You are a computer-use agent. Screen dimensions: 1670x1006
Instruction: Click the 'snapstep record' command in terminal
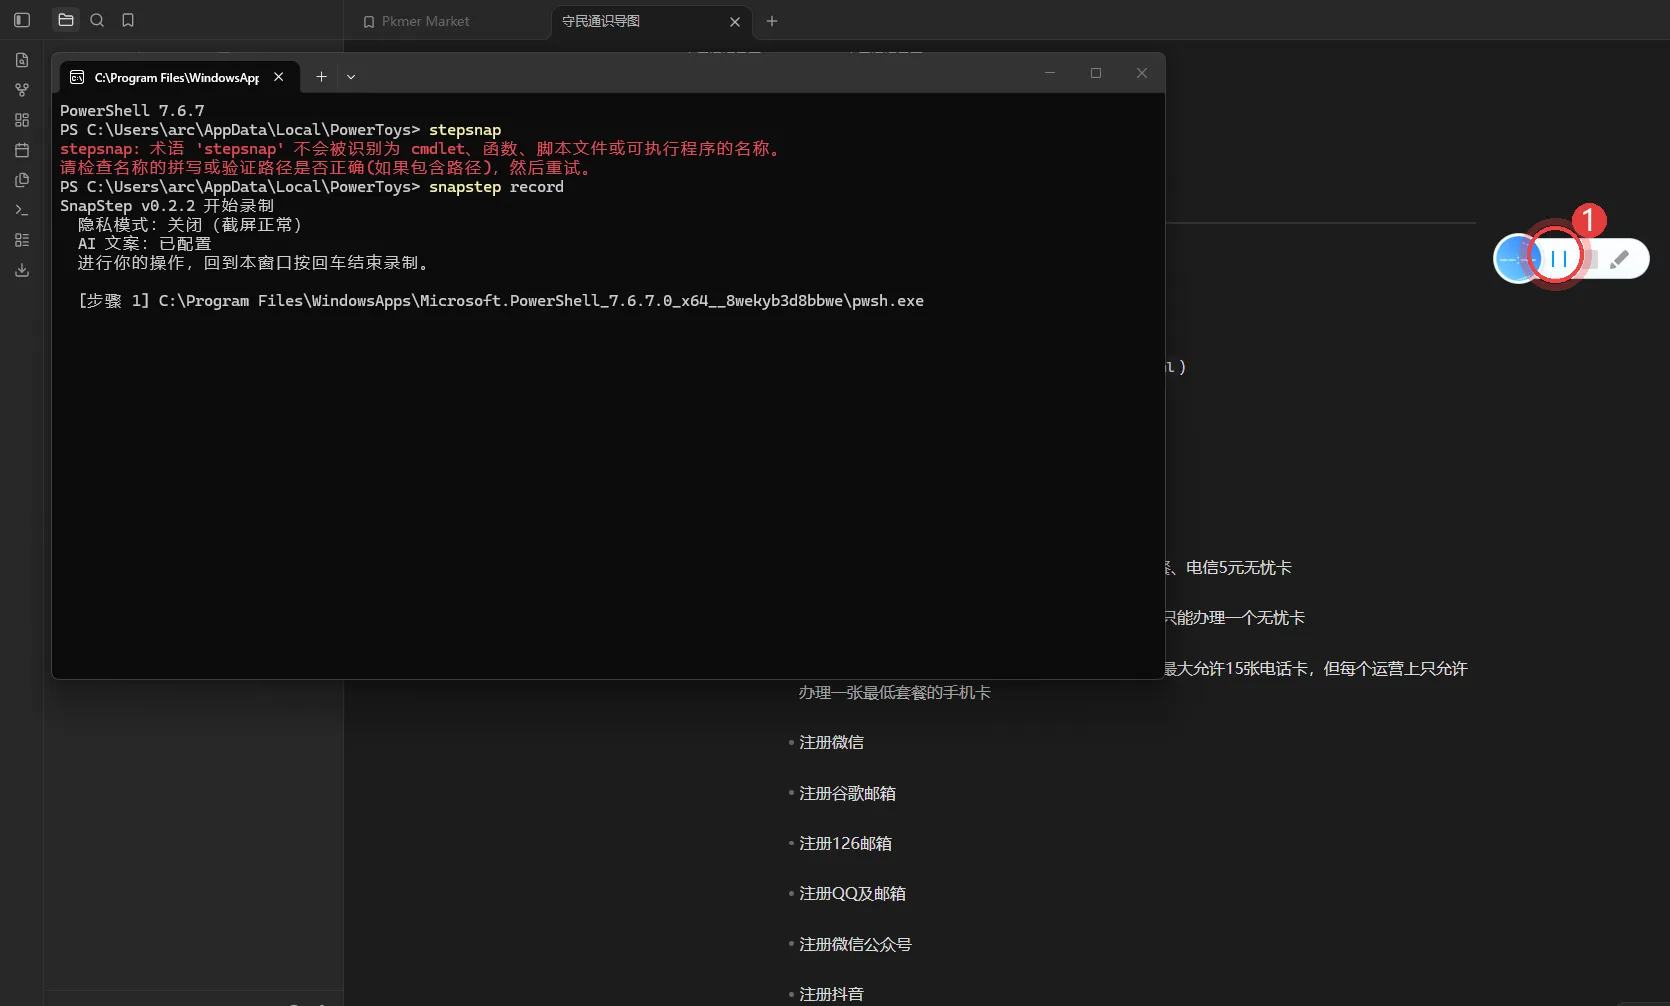point(496,187)
